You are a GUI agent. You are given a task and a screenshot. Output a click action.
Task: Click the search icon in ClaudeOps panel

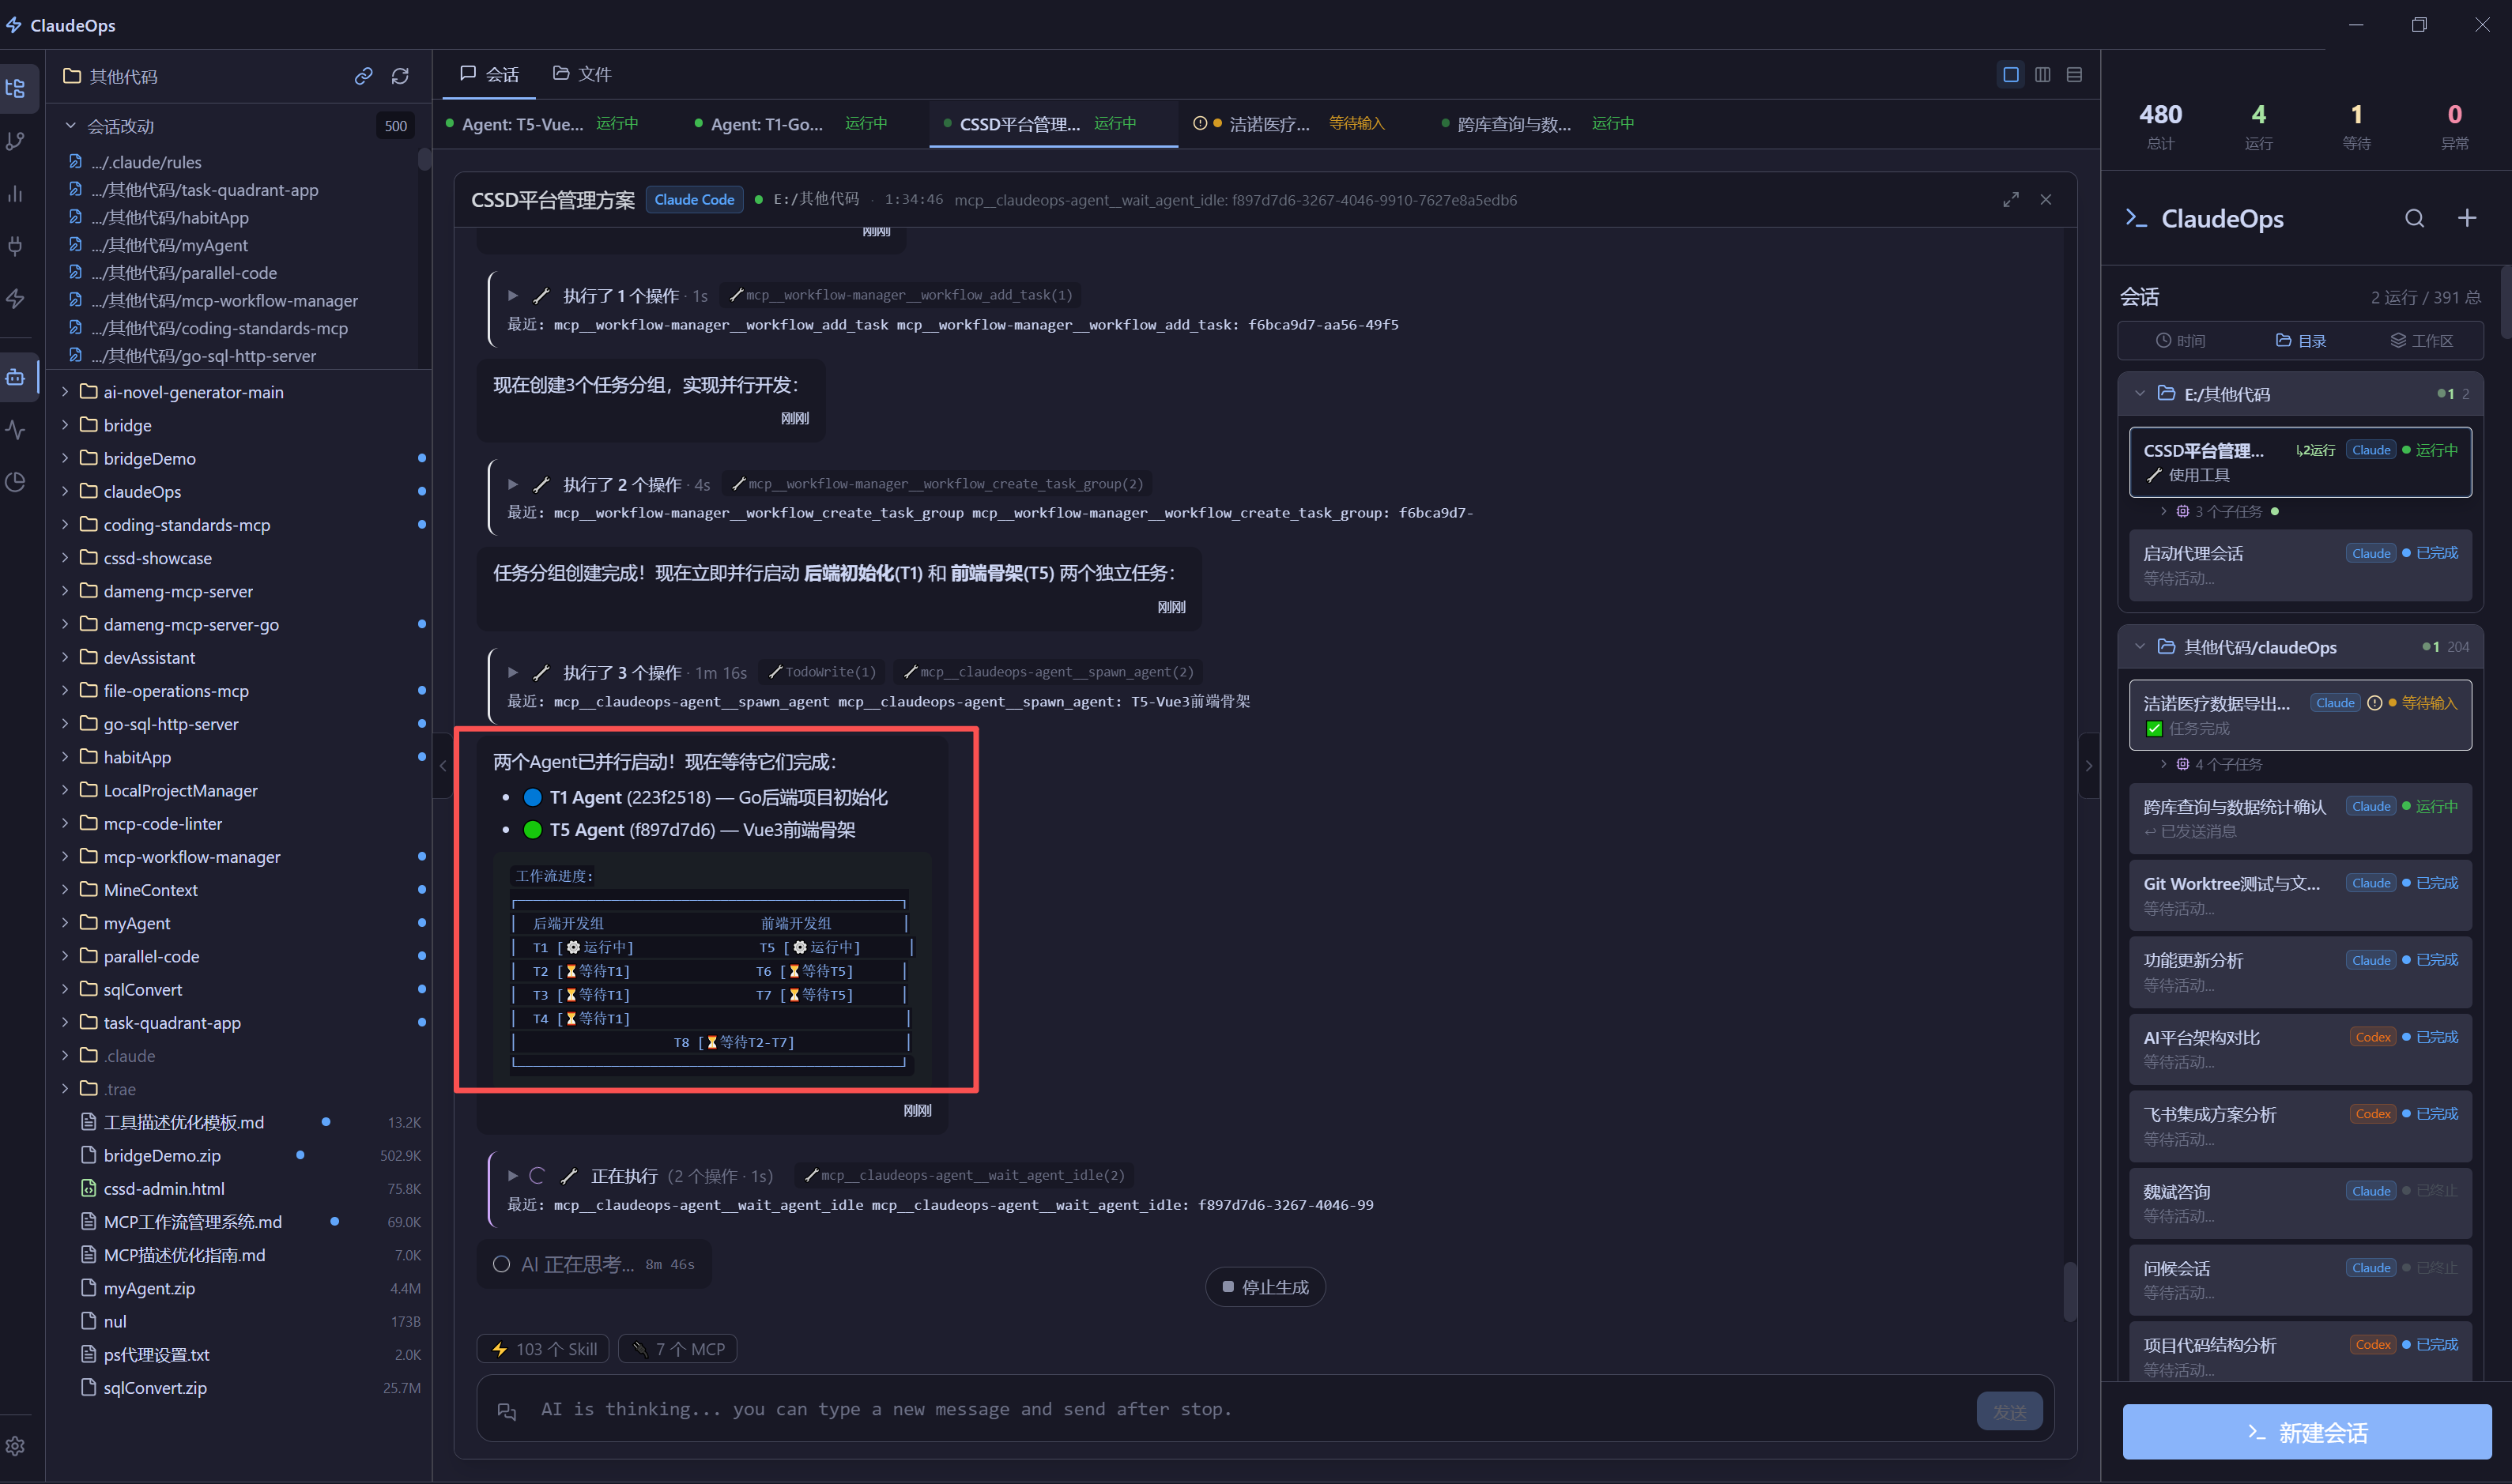[x=2414, y=218]
